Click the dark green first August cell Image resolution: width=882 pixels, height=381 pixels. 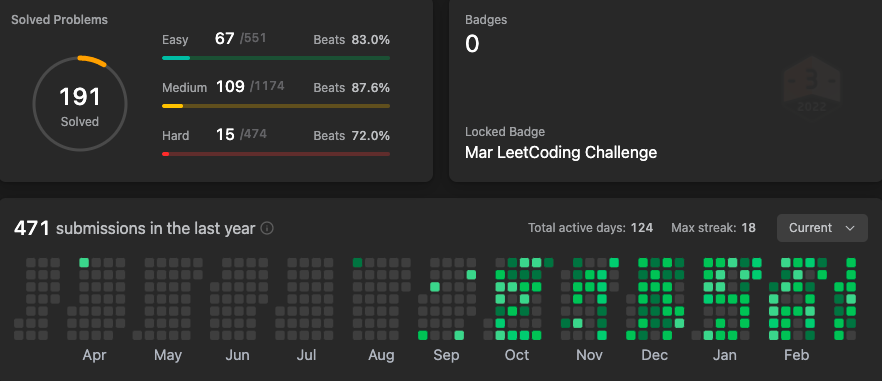(357, 262)
